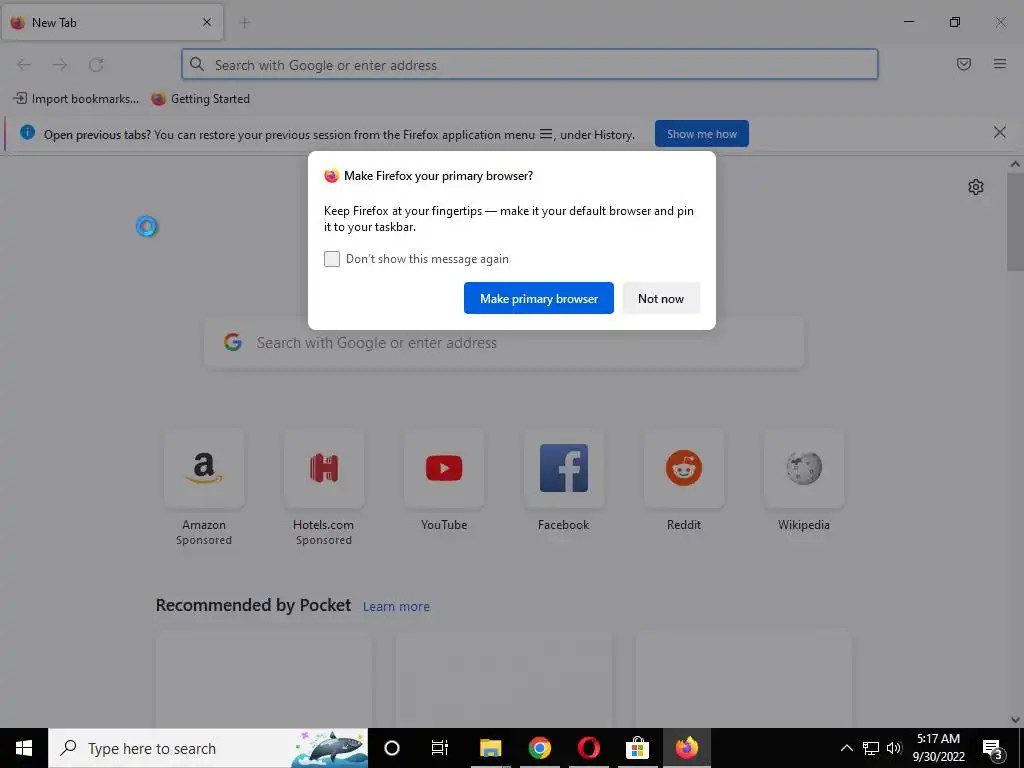Click the Show me how button
The width and height of the screenshot is (1024, 768).
pos(702,134)
